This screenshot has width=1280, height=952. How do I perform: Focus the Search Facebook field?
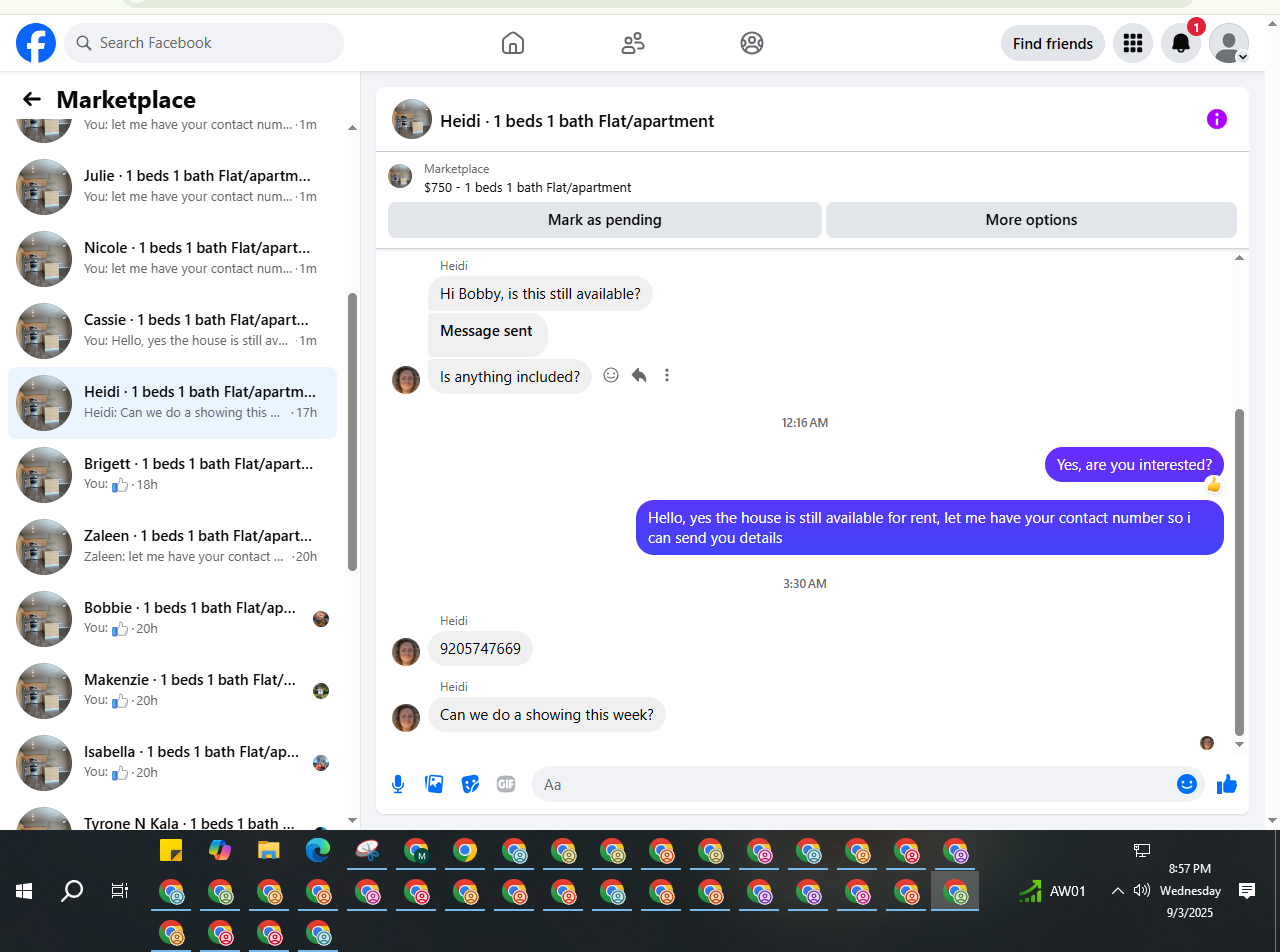[x=204, y=43]
